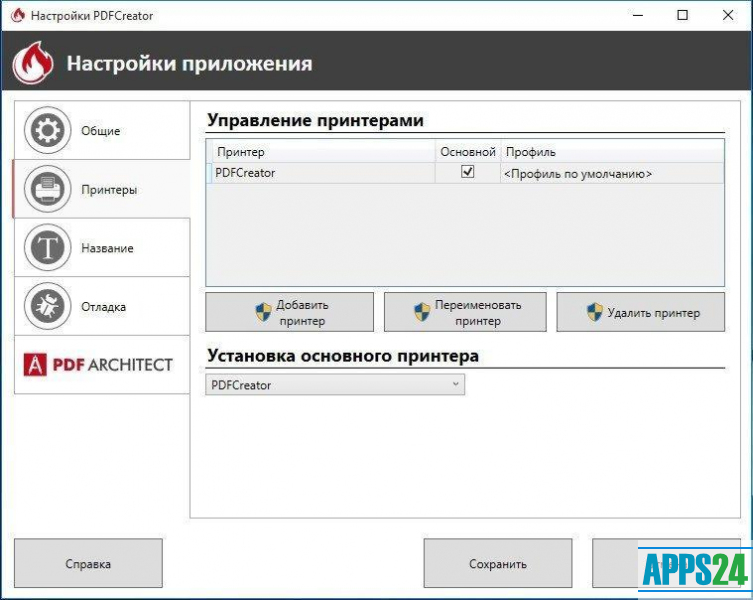Minimize the Настройки PDFCreator window
This screenshot has width=753, height=600.
(638, 15)
